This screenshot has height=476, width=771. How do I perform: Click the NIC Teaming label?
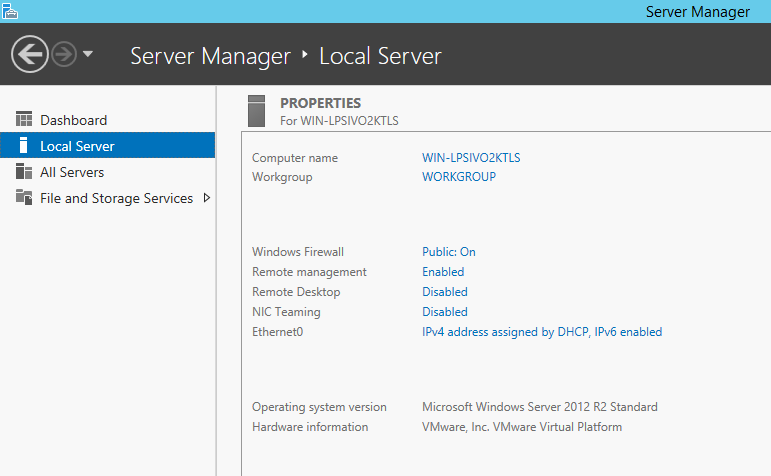click(286, 312)
